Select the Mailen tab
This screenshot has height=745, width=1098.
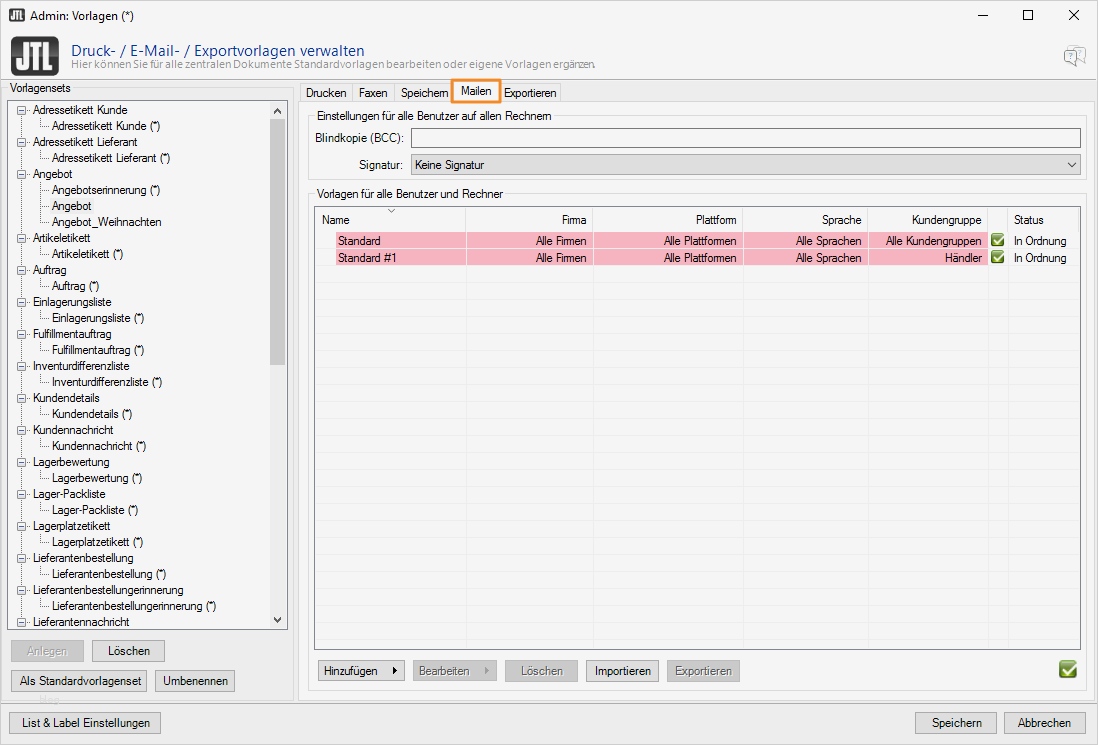tap(476, 91)
